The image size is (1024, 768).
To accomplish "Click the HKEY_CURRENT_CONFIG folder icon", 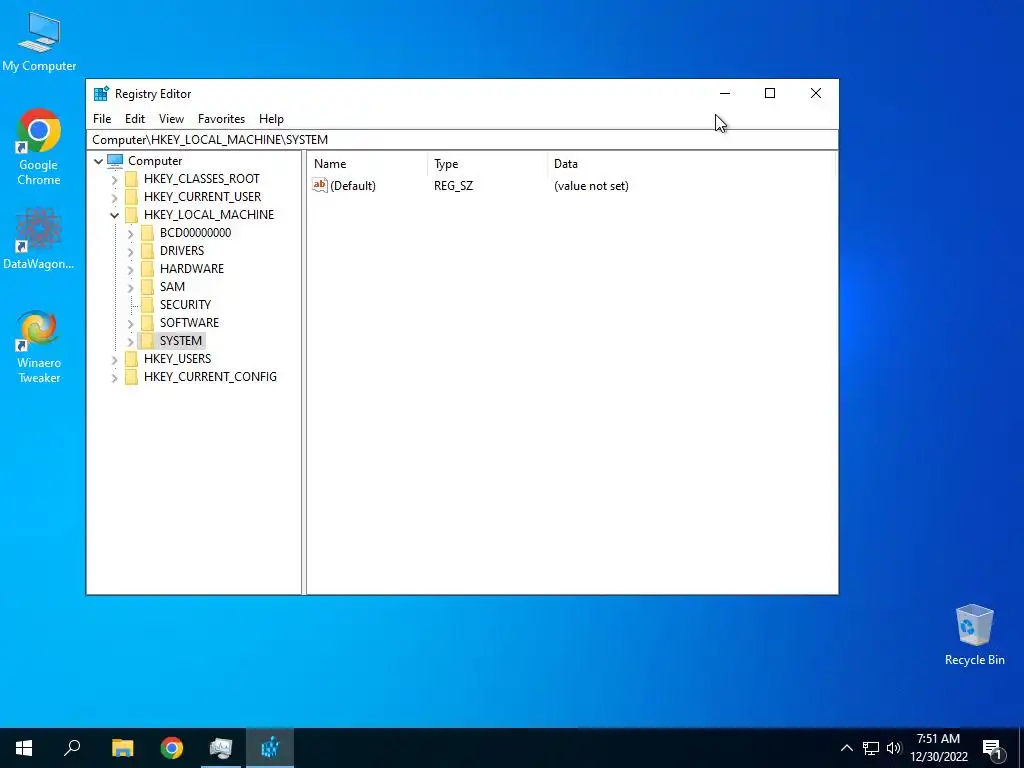I will coord(131,377).
